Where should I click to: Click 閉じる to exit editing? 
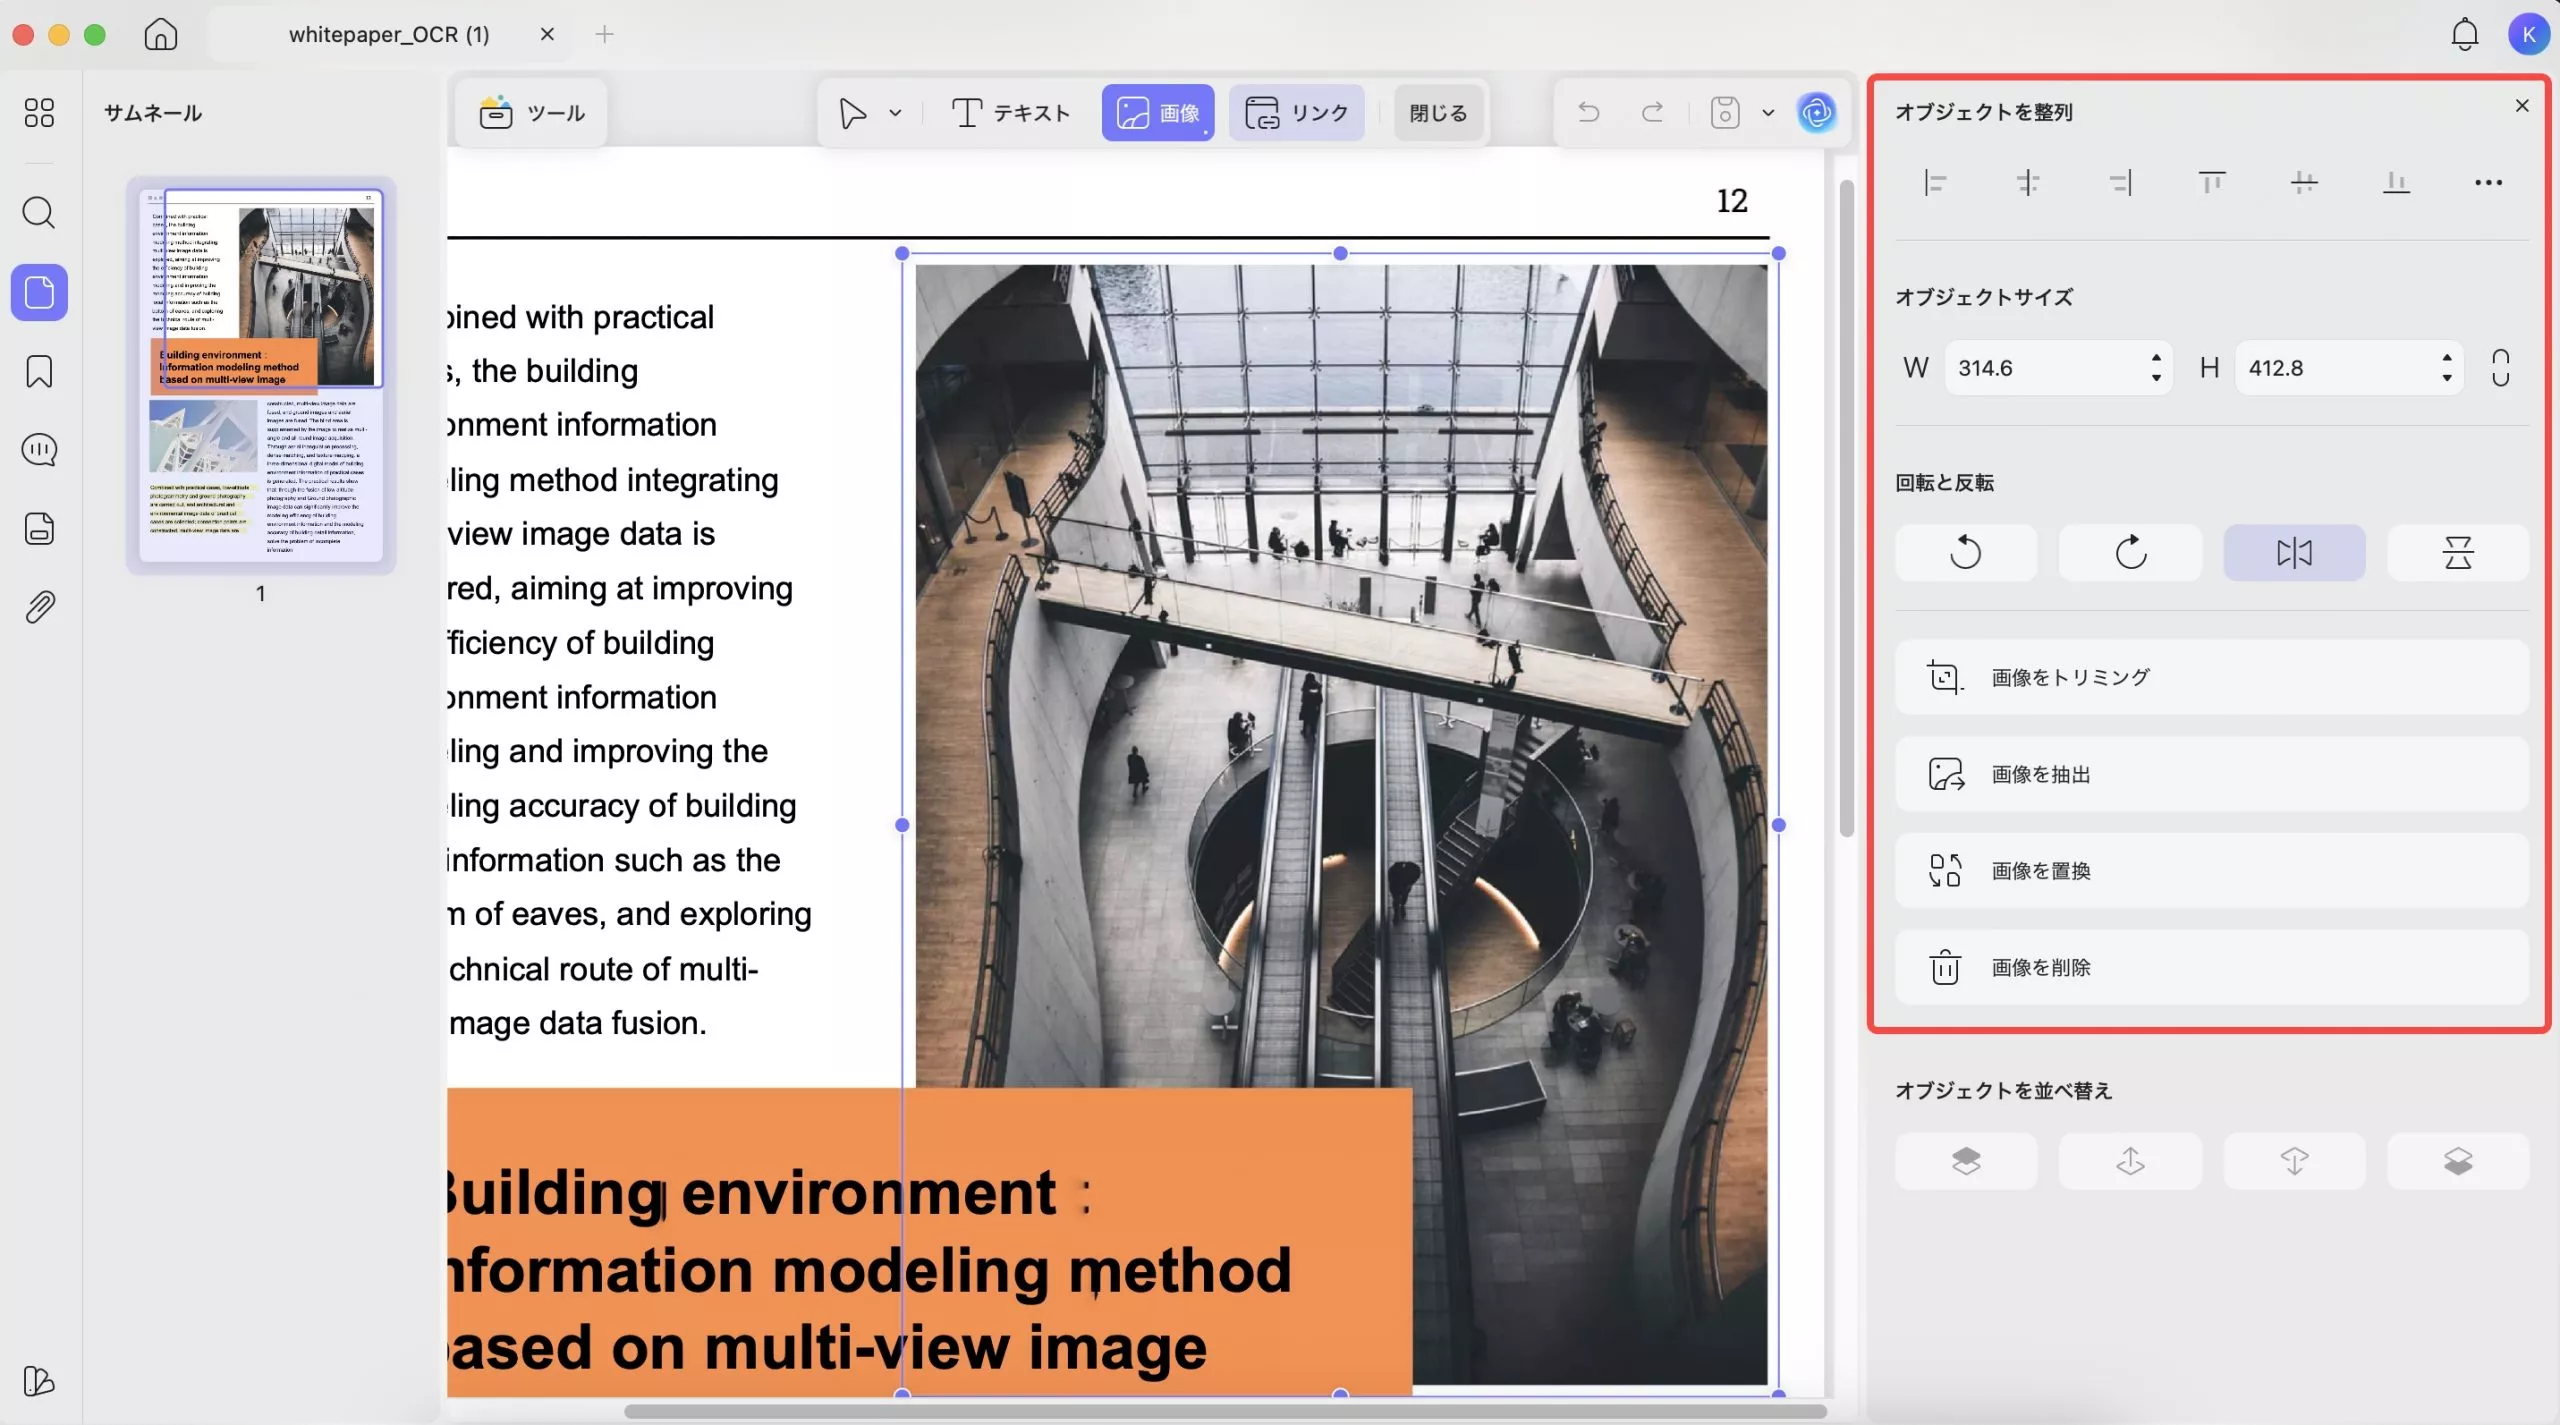point(1438,113)
